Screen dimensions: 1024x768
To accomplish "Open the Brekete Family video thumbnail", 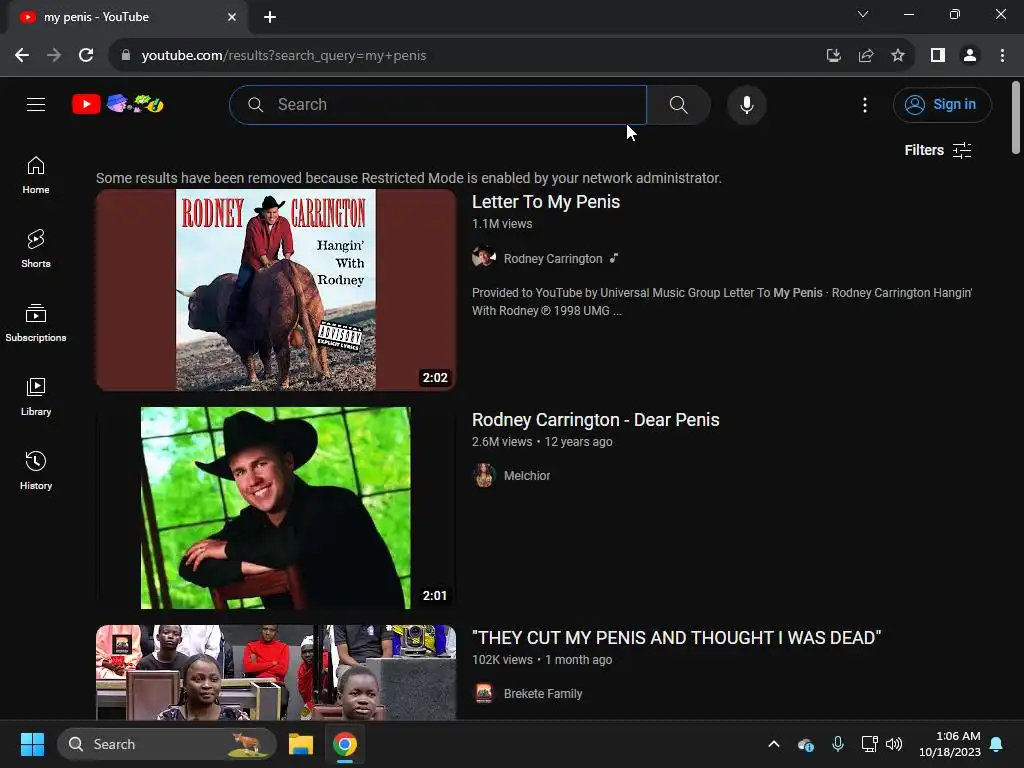I will coord(276,673).
